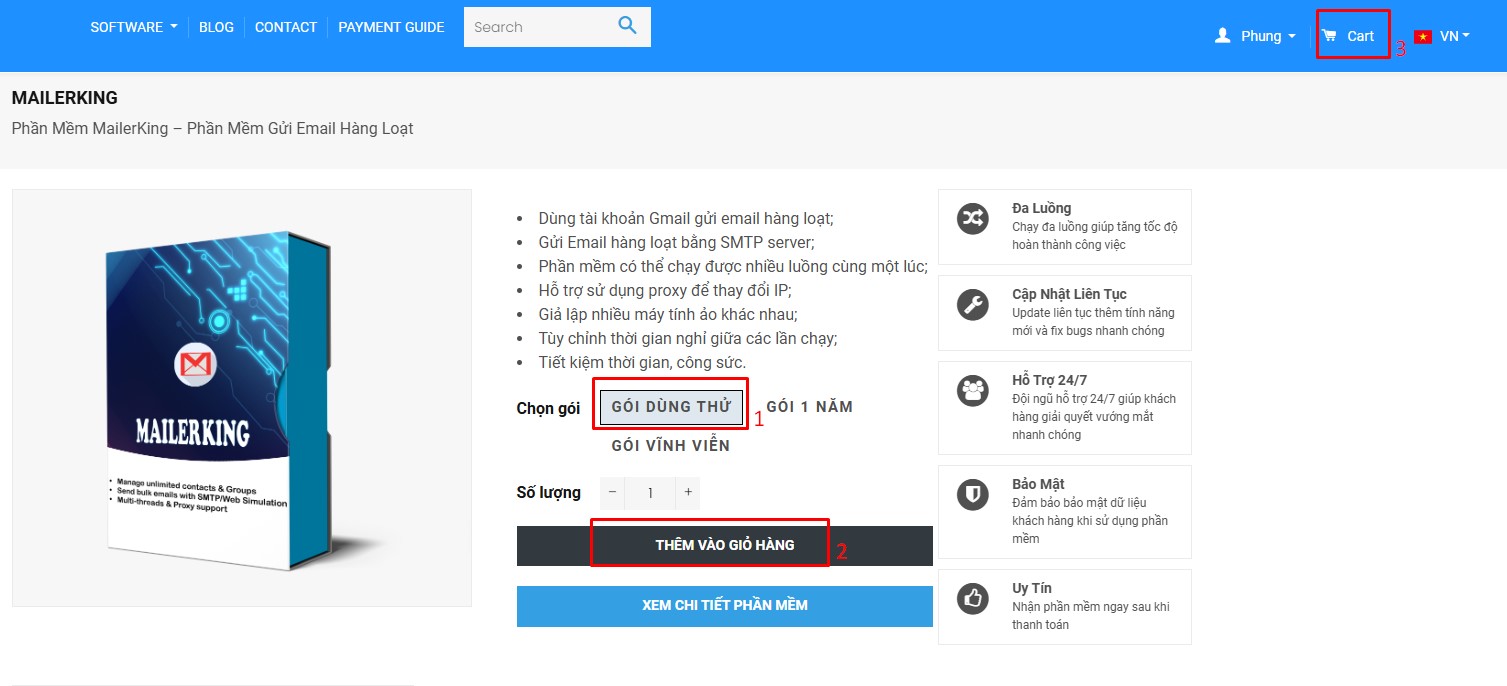Open the Cart link

coord(1360,36)
